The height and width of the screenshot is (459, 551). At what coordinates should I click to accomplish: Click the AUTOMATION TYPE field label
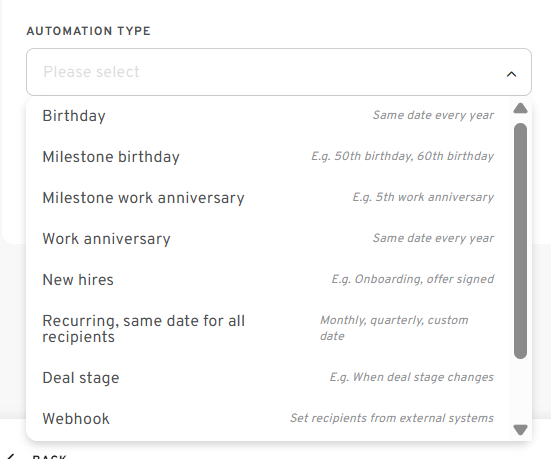89,31
